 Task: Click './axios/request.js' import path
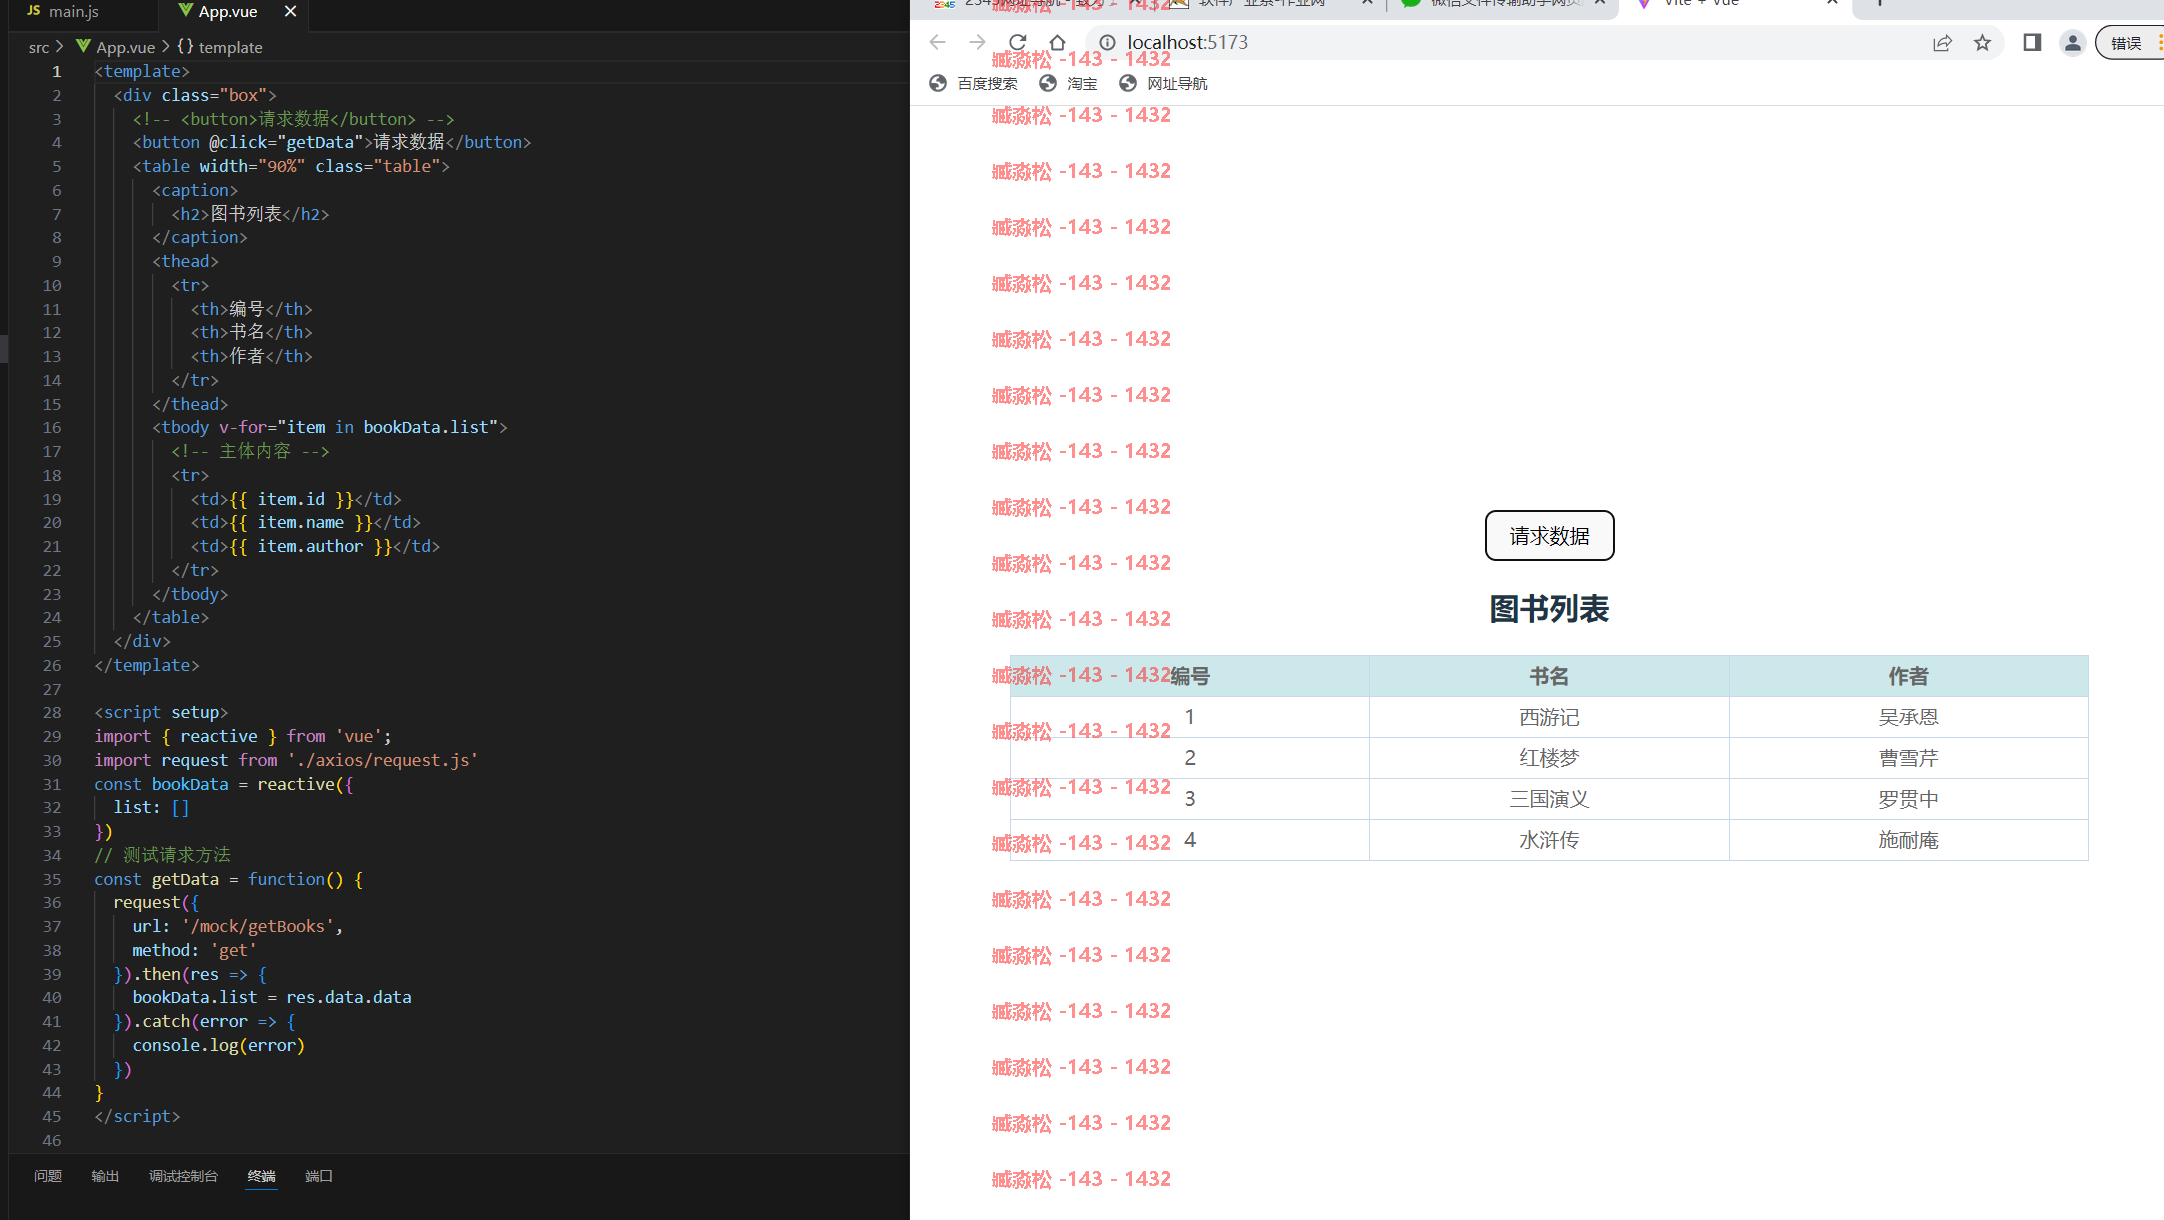coord(383,760)
